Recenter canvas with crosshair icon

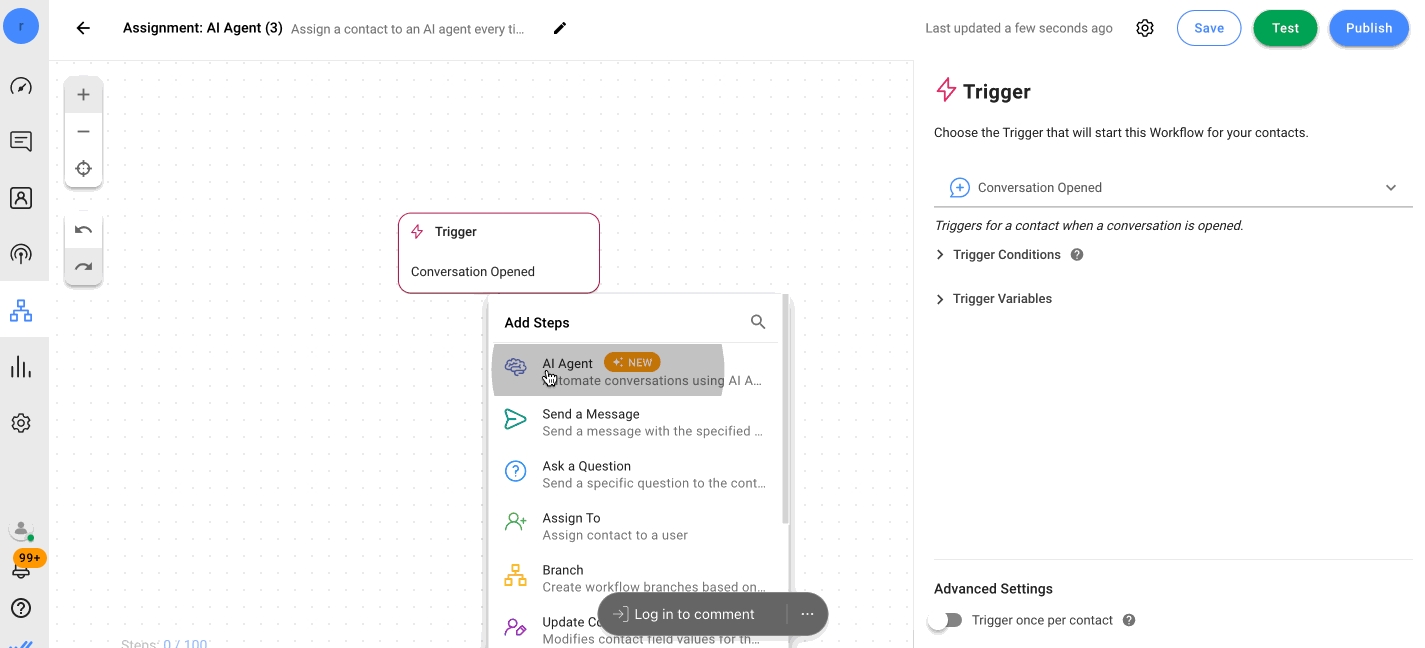(83, 168)
